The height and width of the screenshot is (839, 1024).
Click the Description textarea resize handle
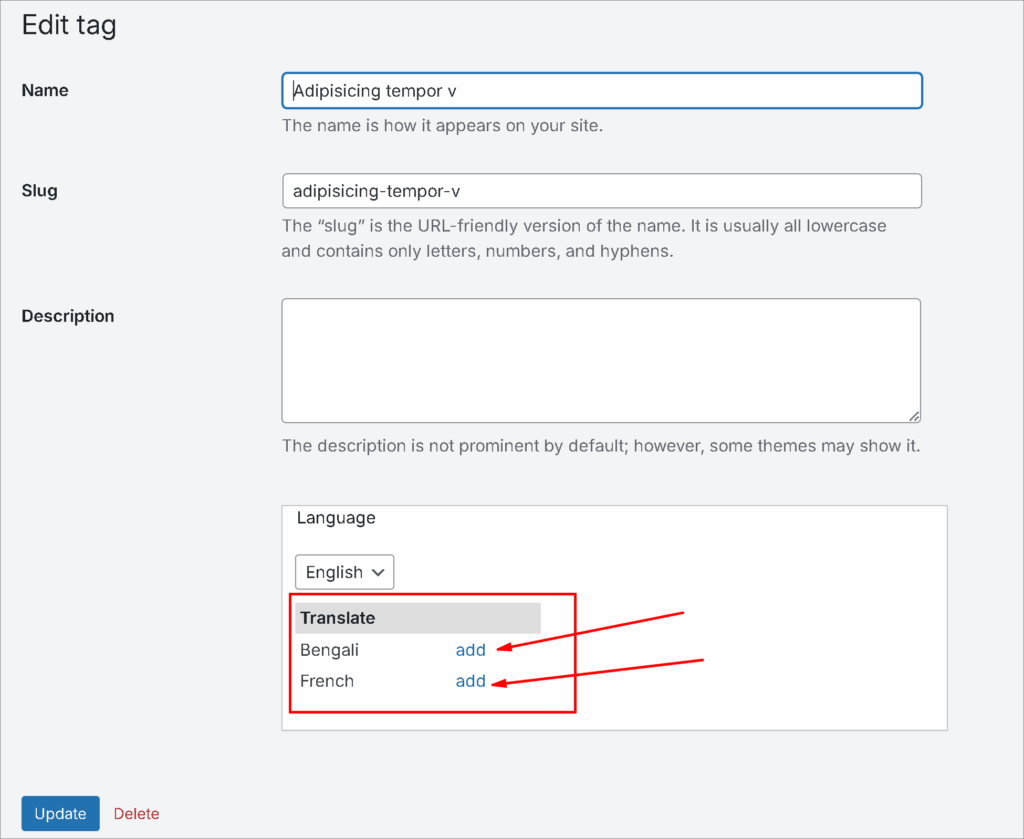914,416
